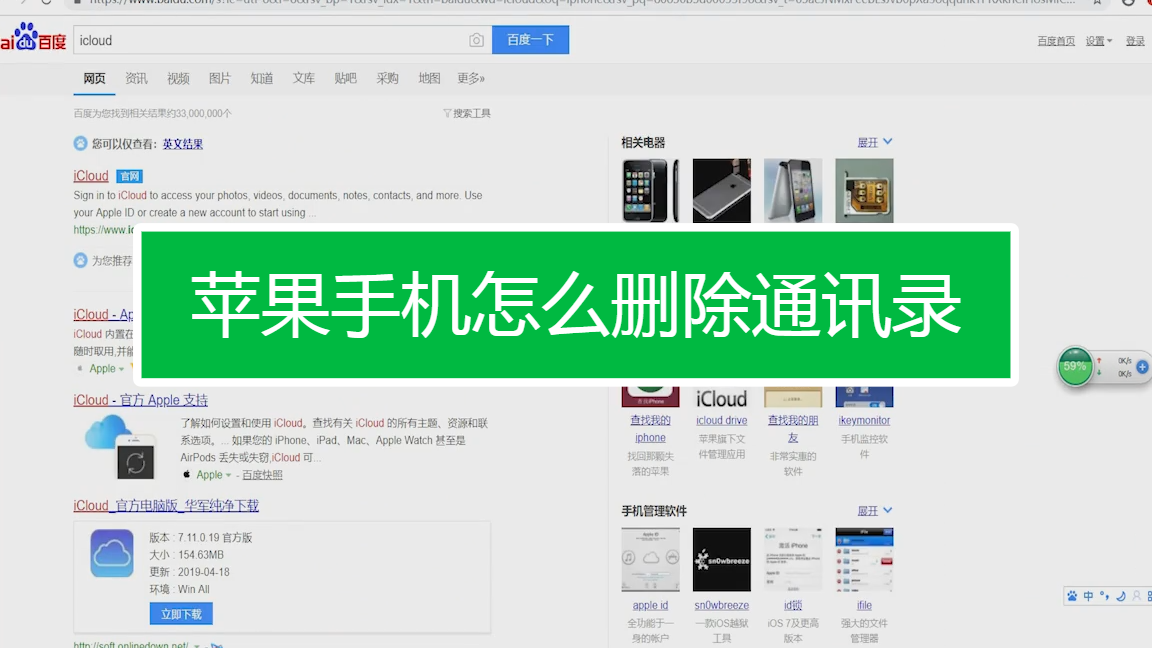Click the ifile thumbnail image

coord(864,559)
